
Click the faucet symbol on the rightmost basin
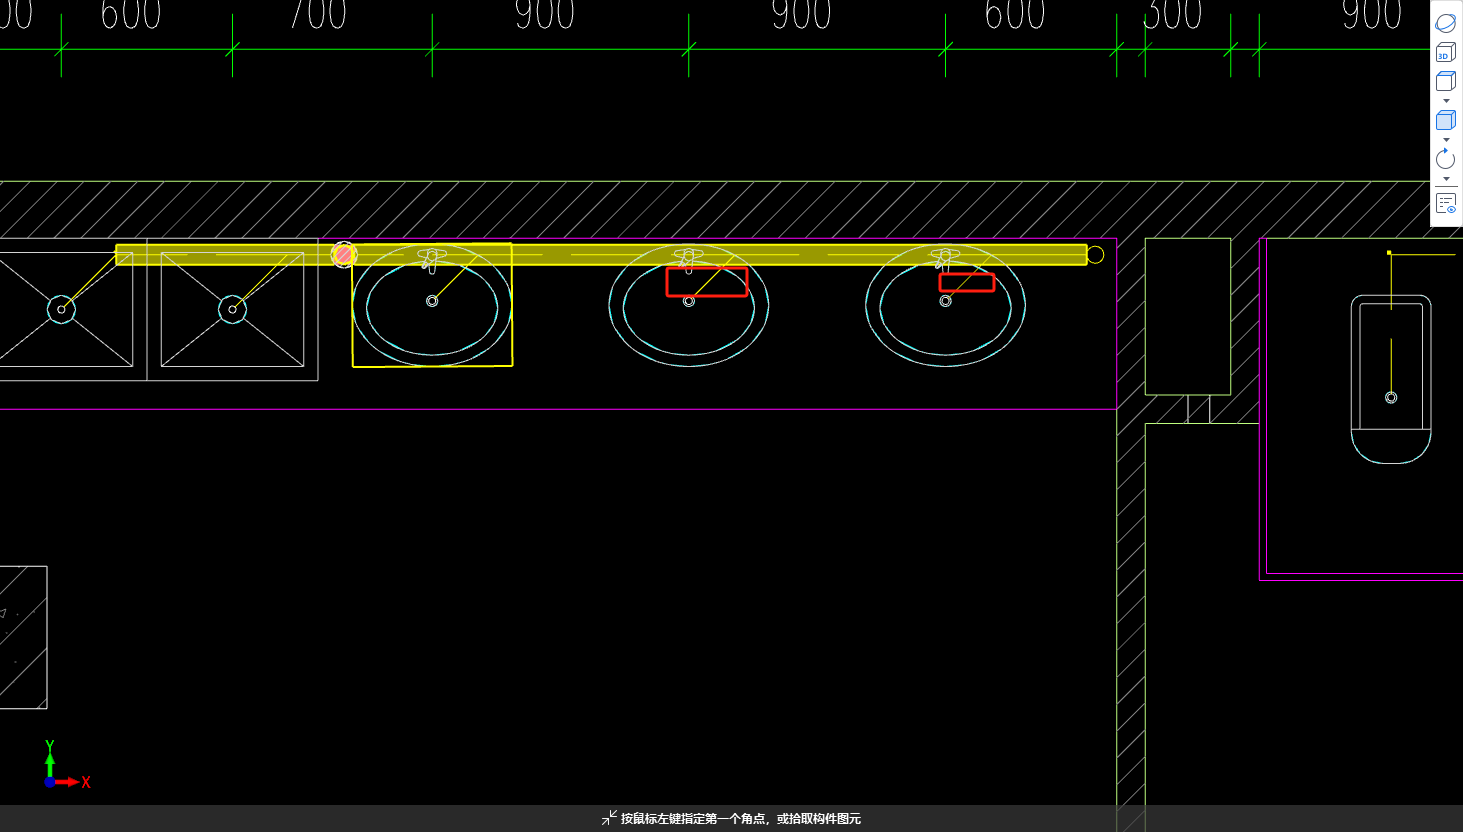pyautogui.click(x=945, y=260)
